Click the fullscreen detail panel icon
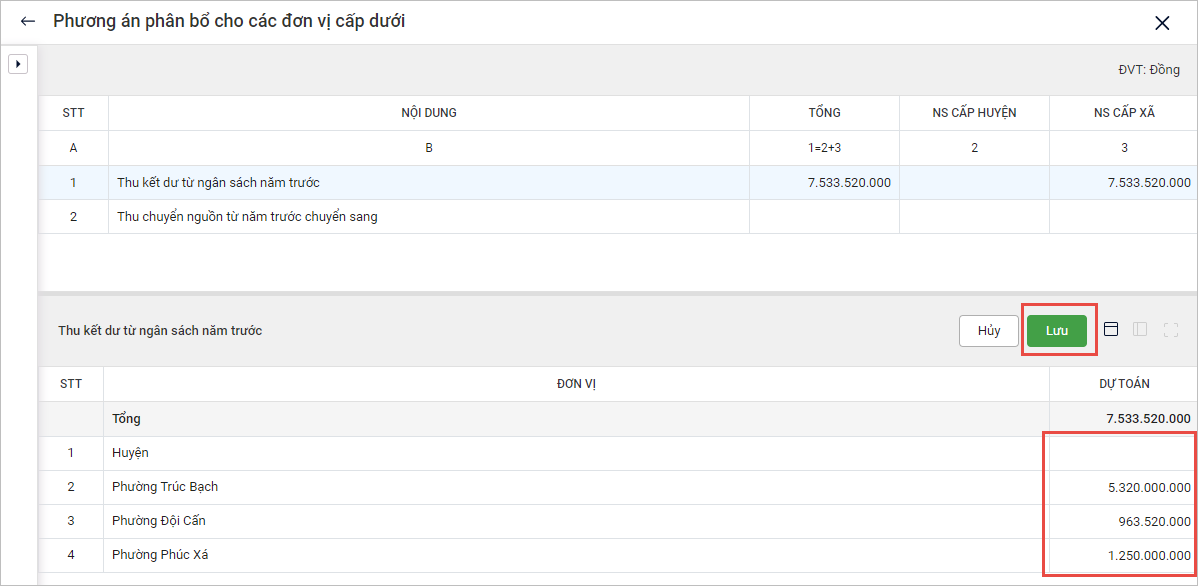Viewport: 1198px width, 586px height. click(x=1171, y=329)
